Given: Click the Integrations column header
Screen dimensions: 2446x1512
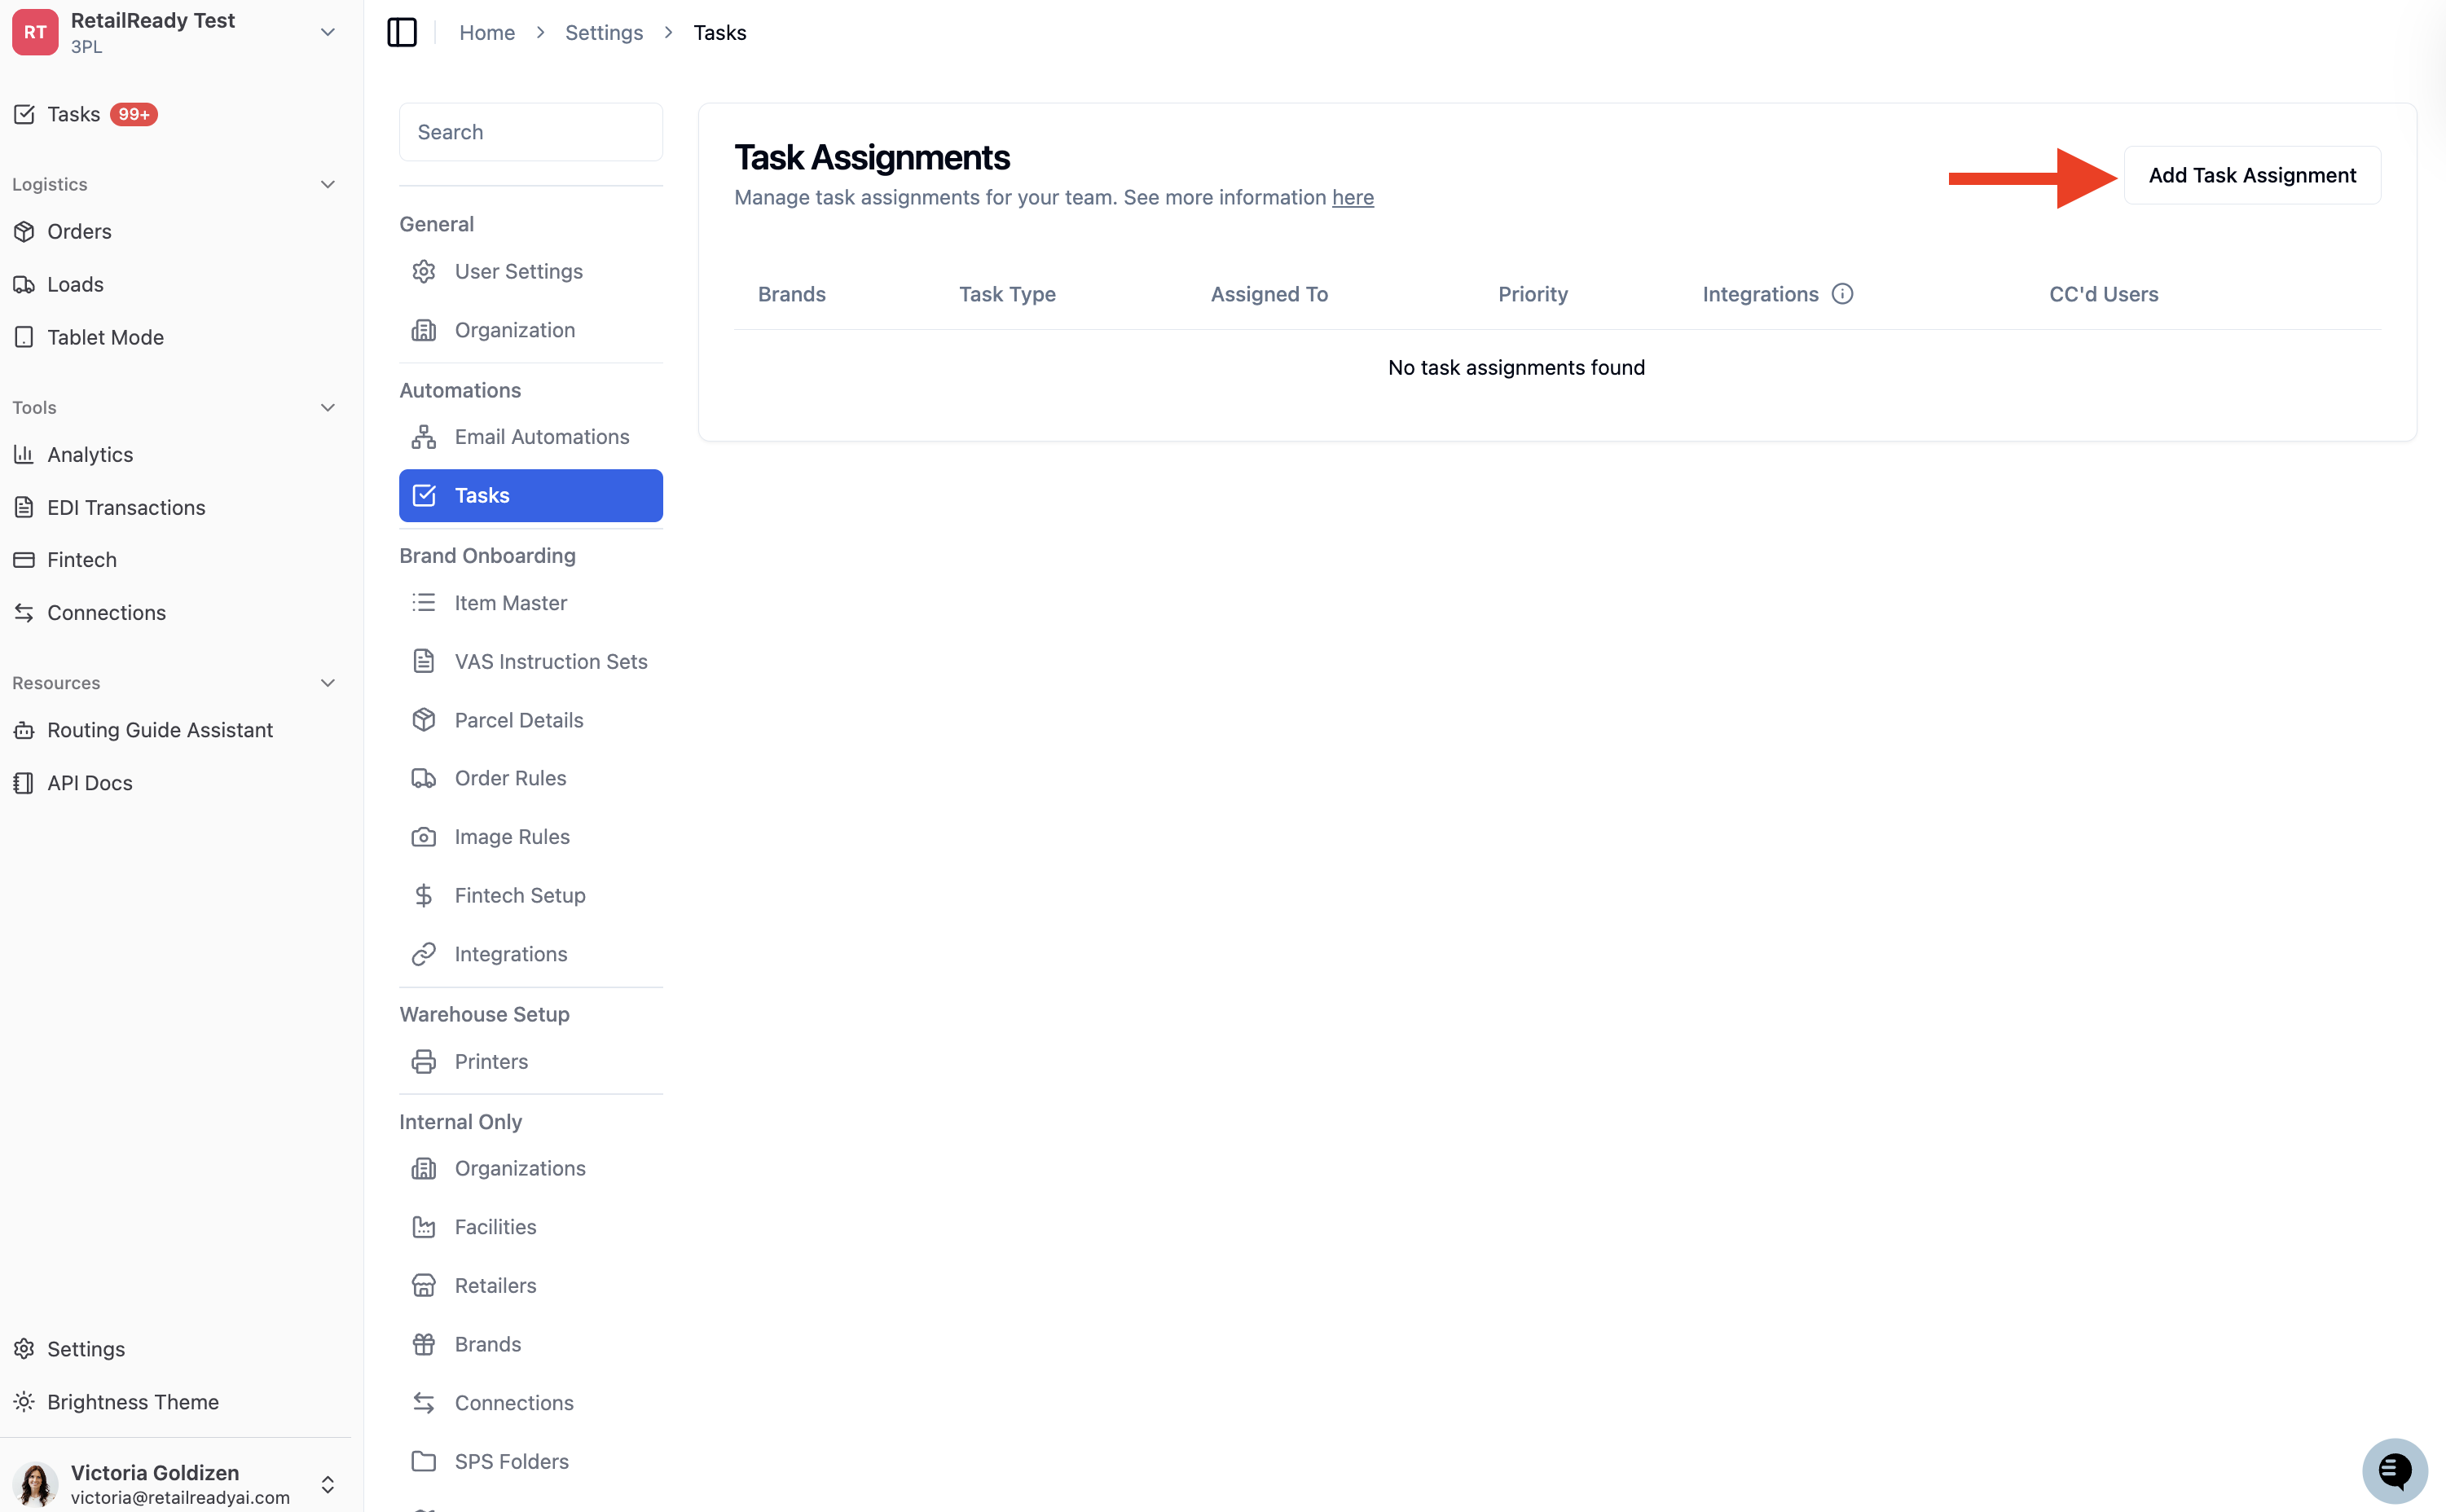Looking at the screenshot, I should 1760,294.
